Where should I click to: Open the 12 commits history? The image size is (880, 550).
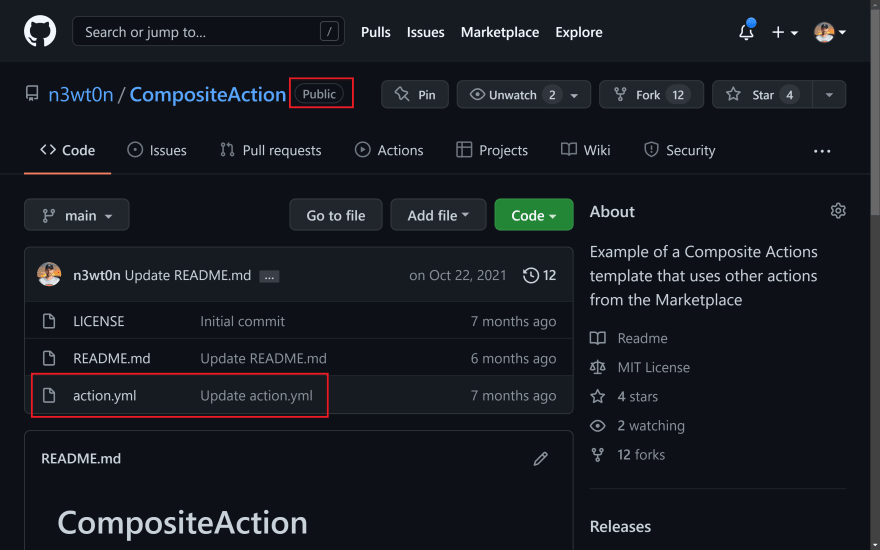point(539,276)
